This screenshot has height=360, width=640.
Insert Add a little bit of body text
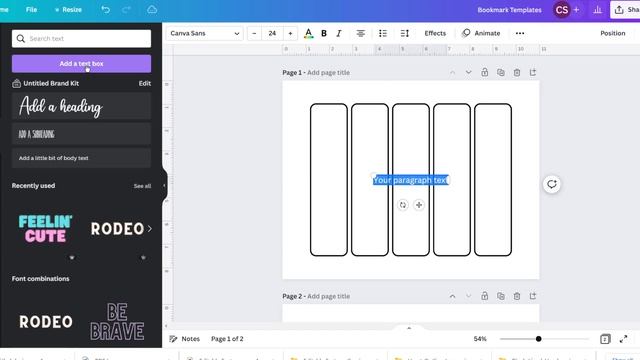(x=81, y=158)
